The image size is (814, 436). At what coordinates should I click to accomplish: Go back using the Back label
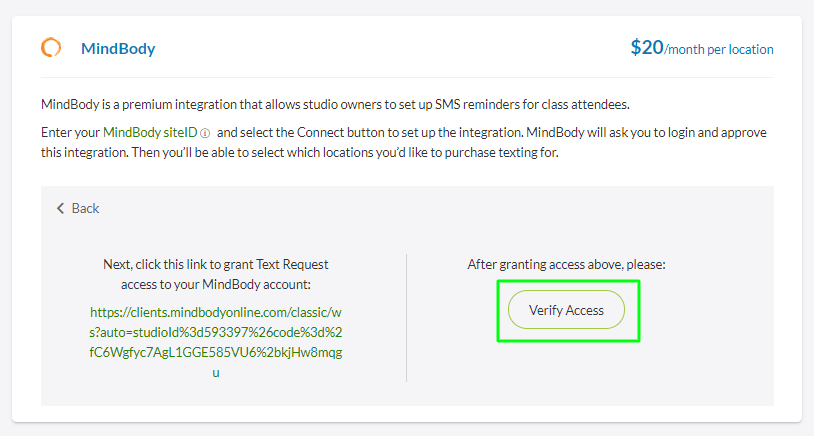(86, 208)
